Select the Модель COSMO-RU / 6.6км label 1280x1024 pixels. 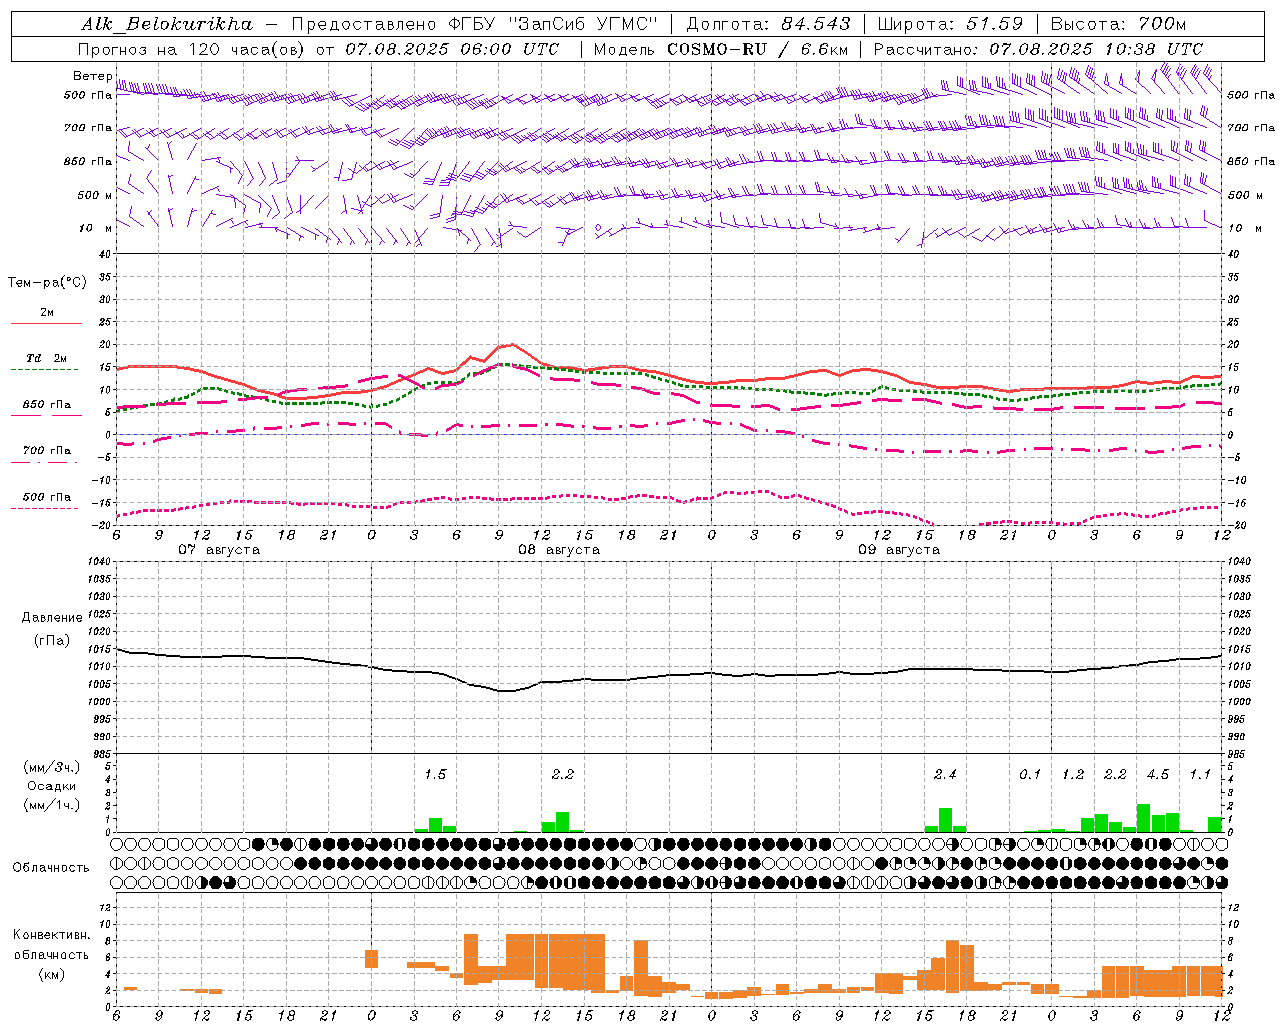[721, 48]
